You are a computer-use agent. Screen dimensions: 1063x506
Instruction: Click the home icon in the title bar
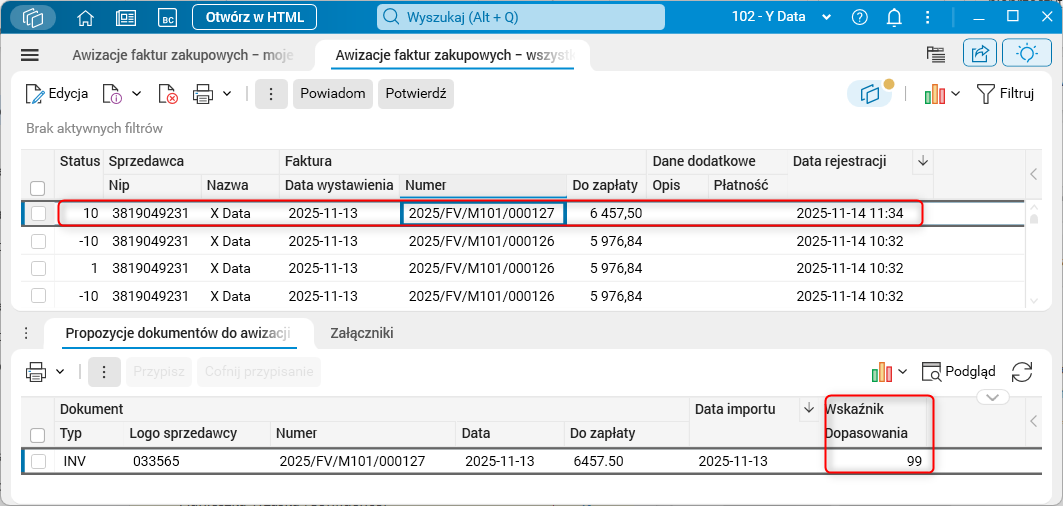tap(85, 17)
